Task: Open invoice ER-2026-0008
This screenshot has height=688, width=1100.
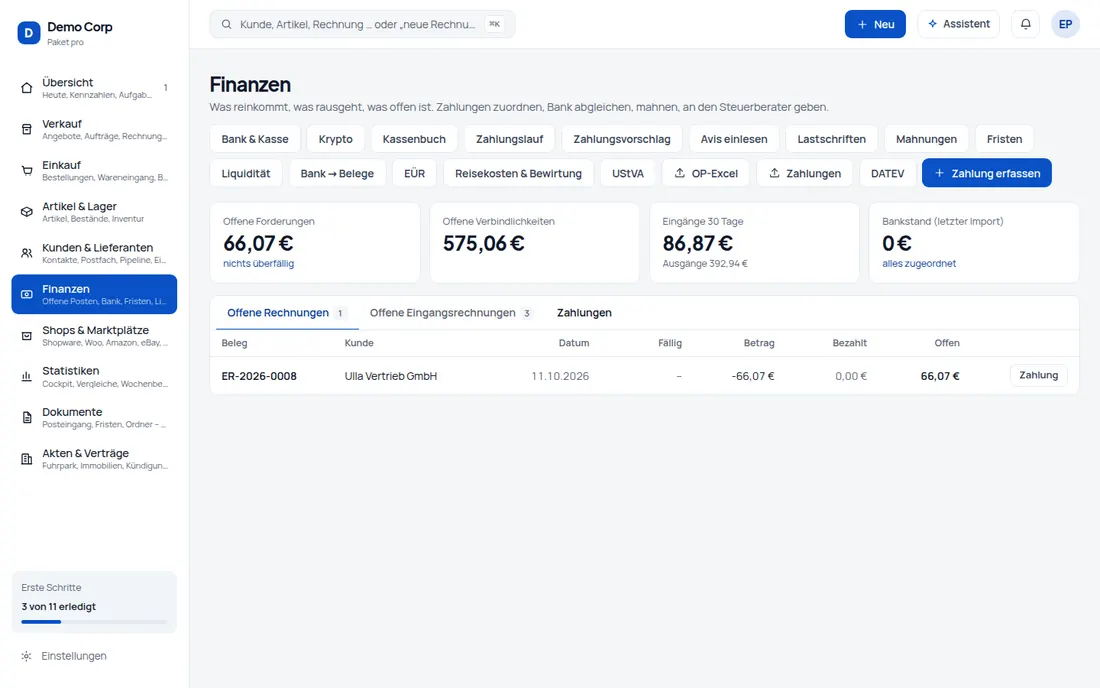Action: [259, 376]
